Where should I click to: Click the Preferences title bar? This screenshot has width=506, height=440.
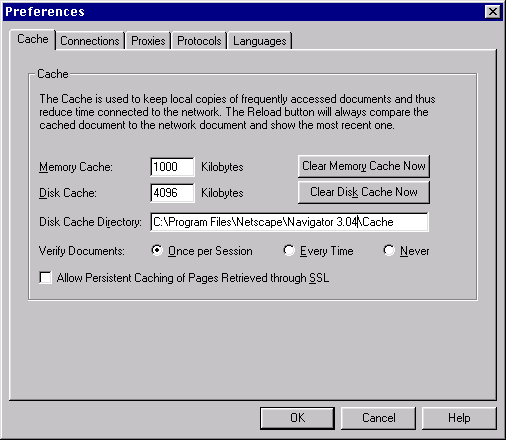point(243,12)
